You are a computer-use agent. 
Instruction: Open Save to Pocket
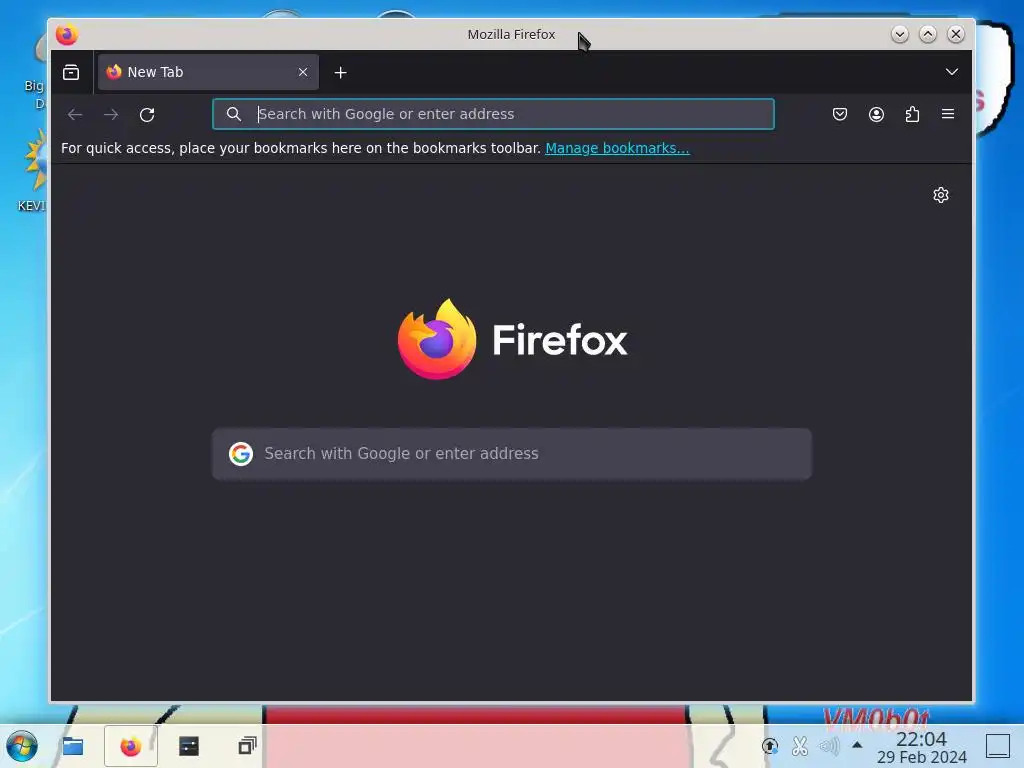pos(840,114)
